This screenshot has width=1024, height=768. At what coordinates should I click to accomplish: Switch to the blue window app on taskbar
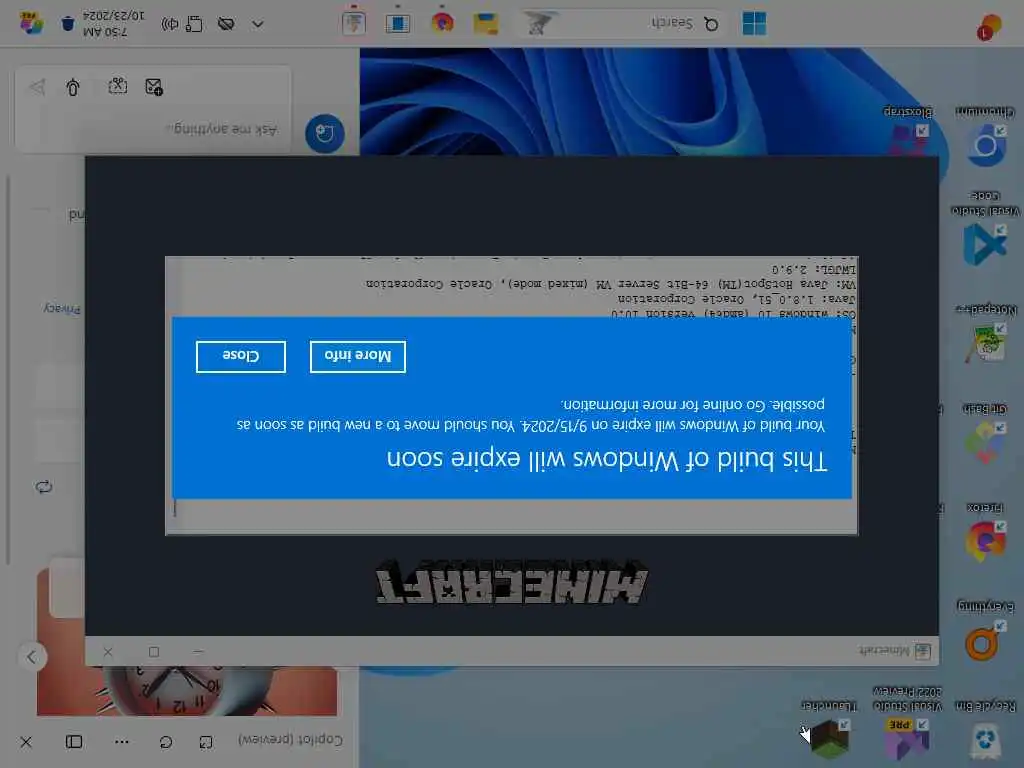tap(398, 24)
